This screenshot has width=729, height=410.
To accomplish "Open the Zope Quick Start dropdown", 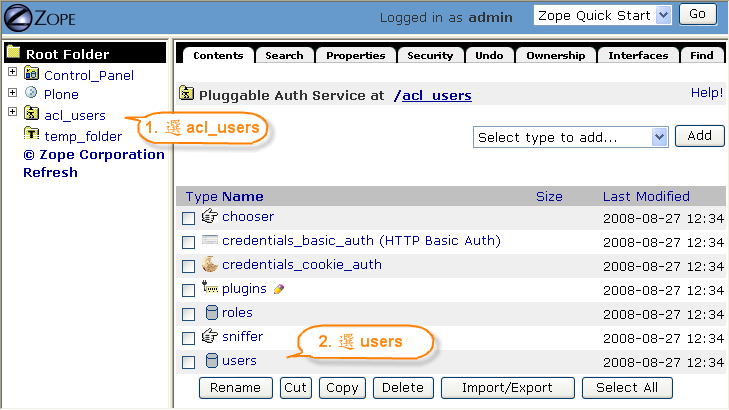I will tap(603, 15).
